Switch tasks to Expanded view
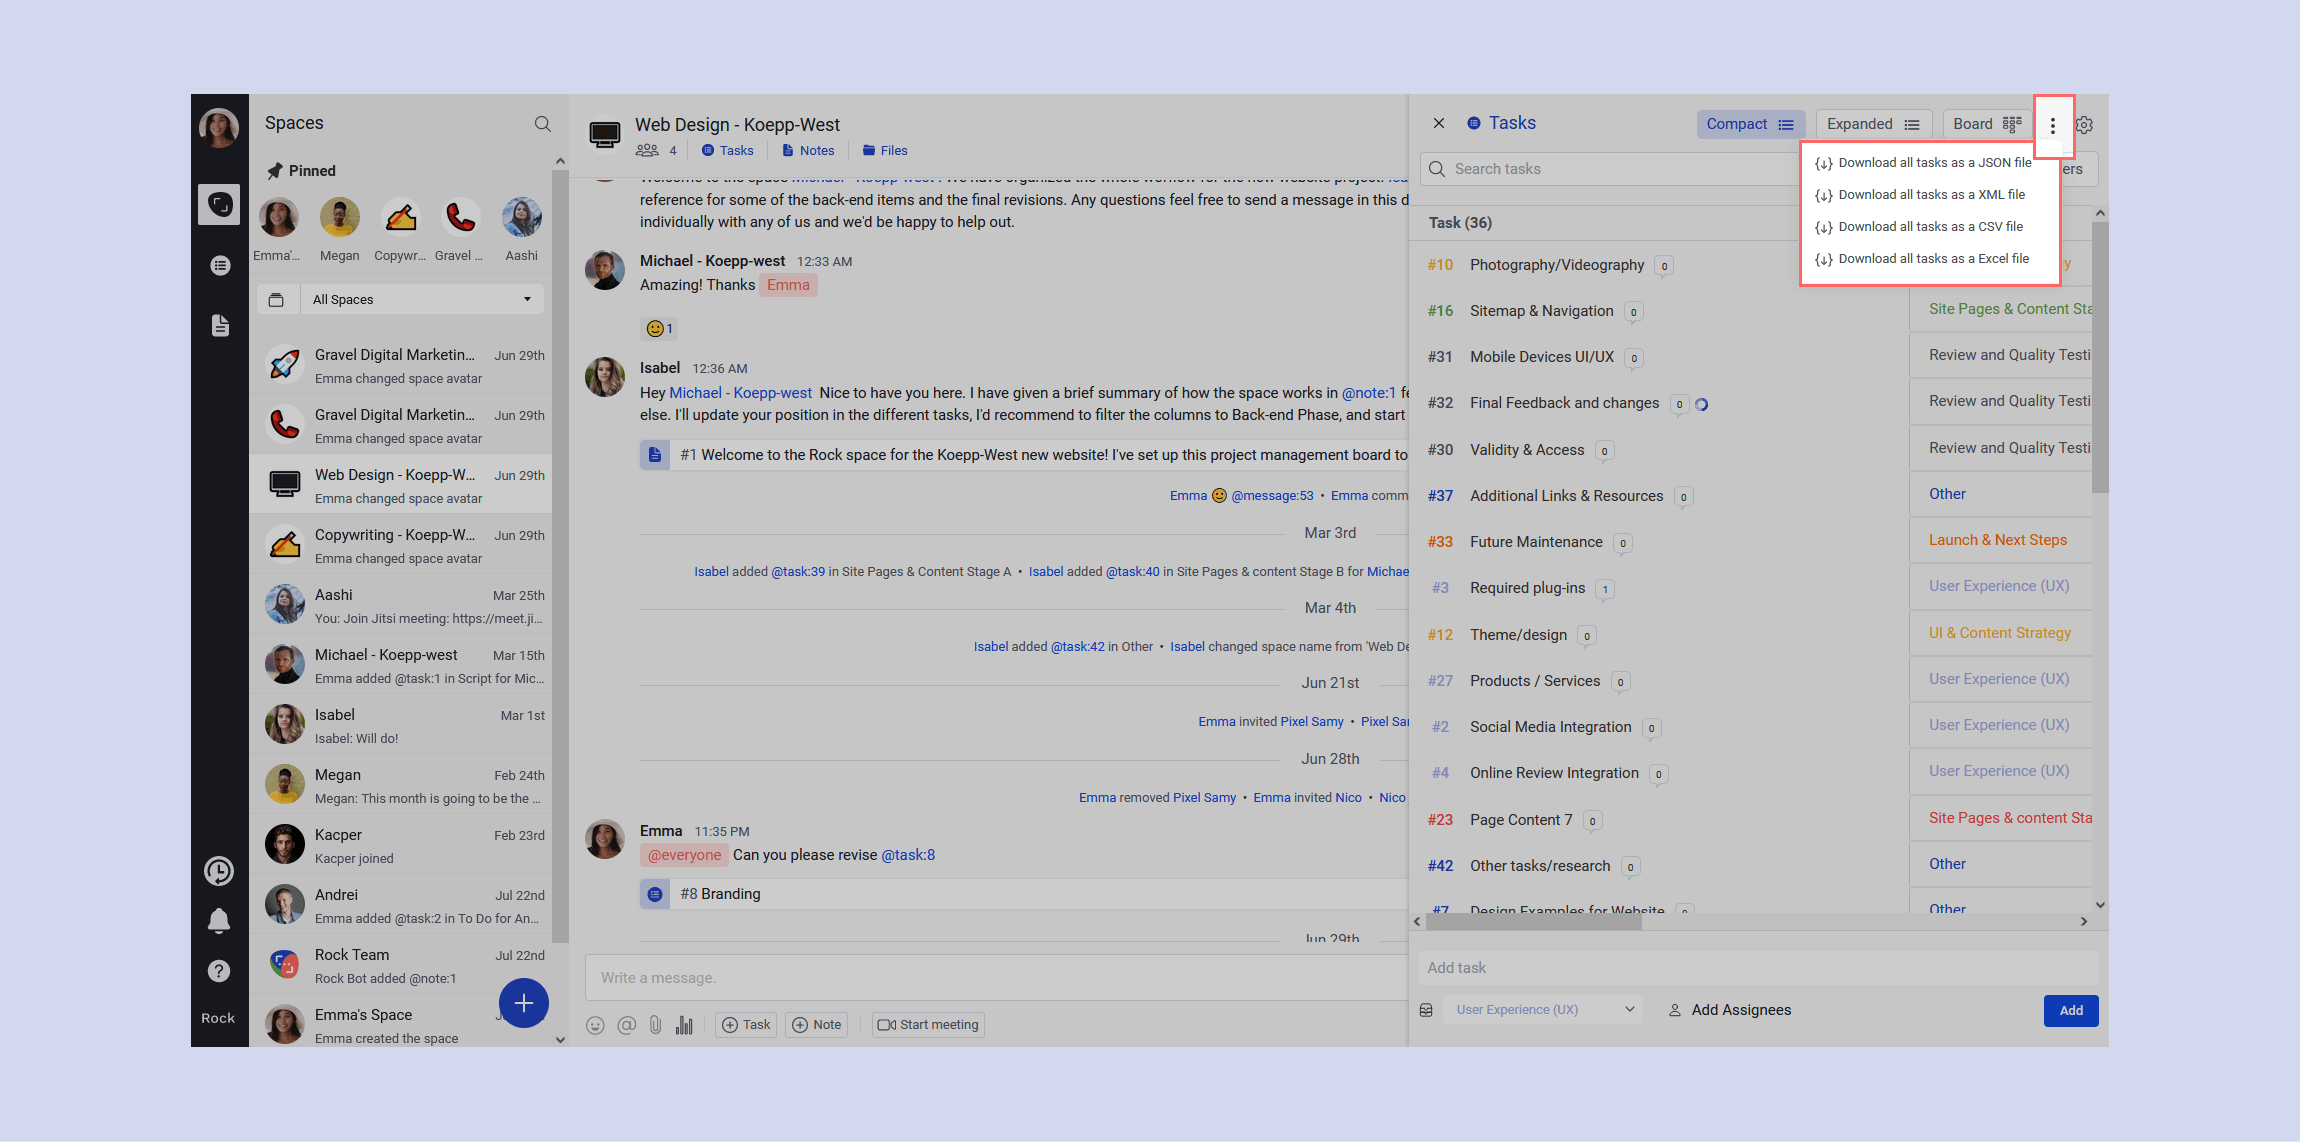 (x=1872, y=124)
